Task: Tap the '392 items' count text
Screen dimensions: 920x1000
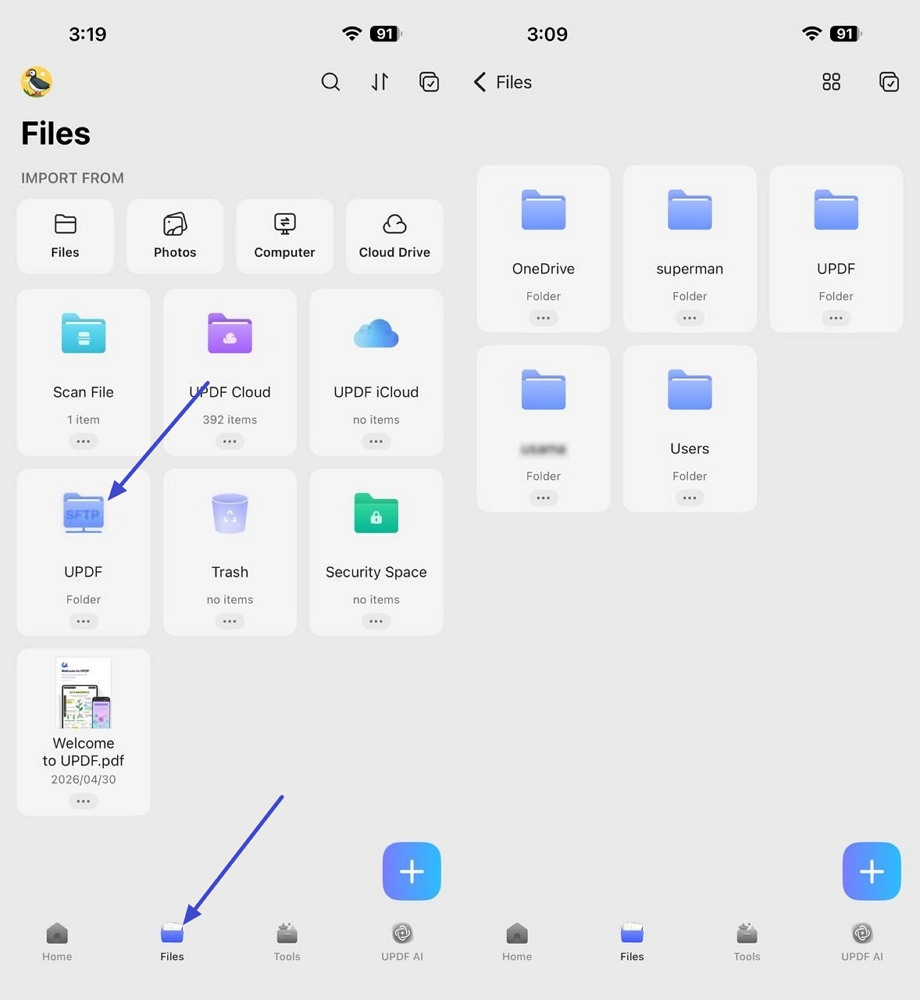Action: pos(230,420)
